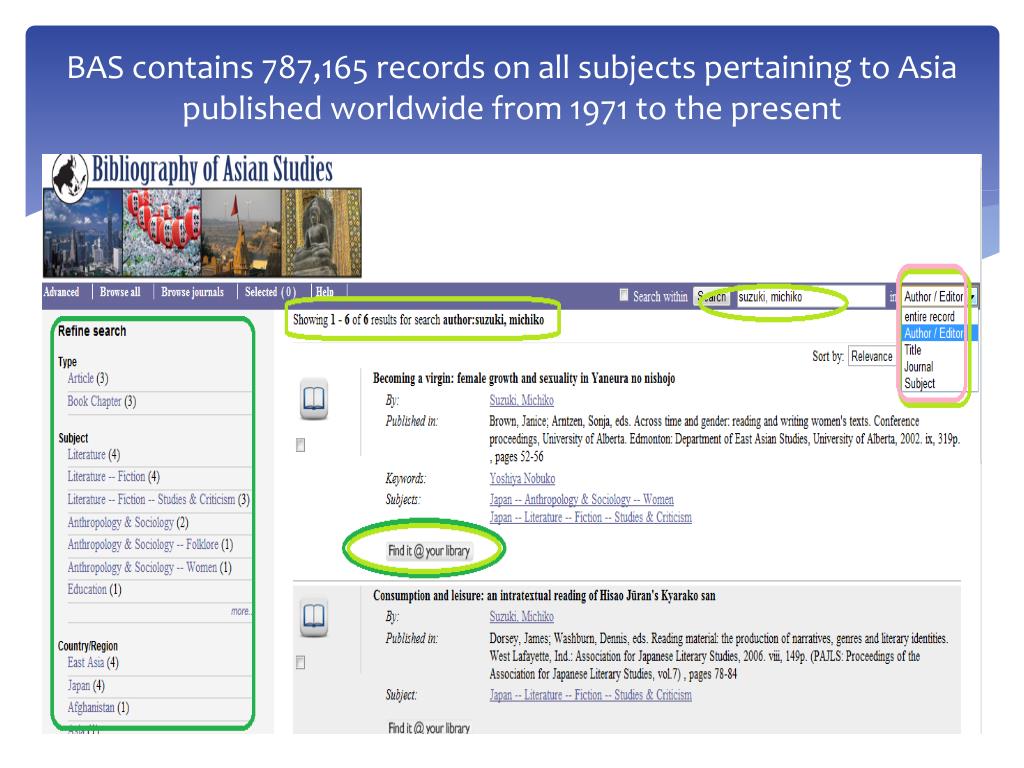Open author Suzuki, Michiko in second result

point(521,616)
